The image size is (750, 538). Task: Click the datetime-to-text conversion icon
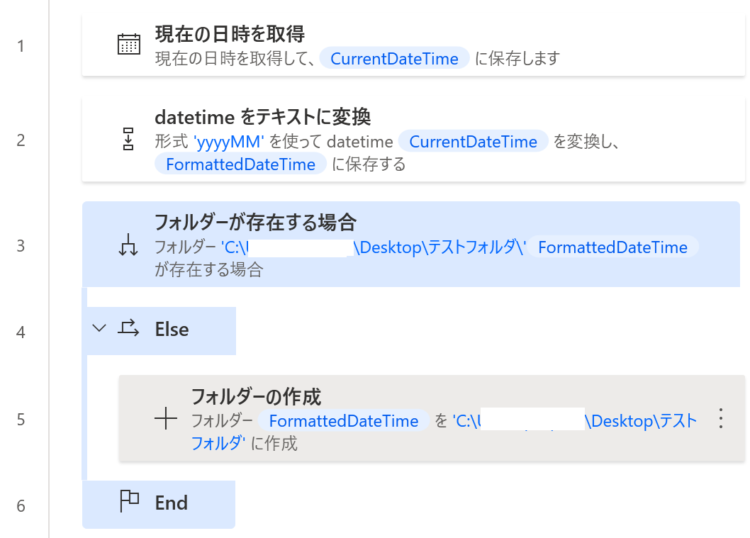tap(128, 139)
